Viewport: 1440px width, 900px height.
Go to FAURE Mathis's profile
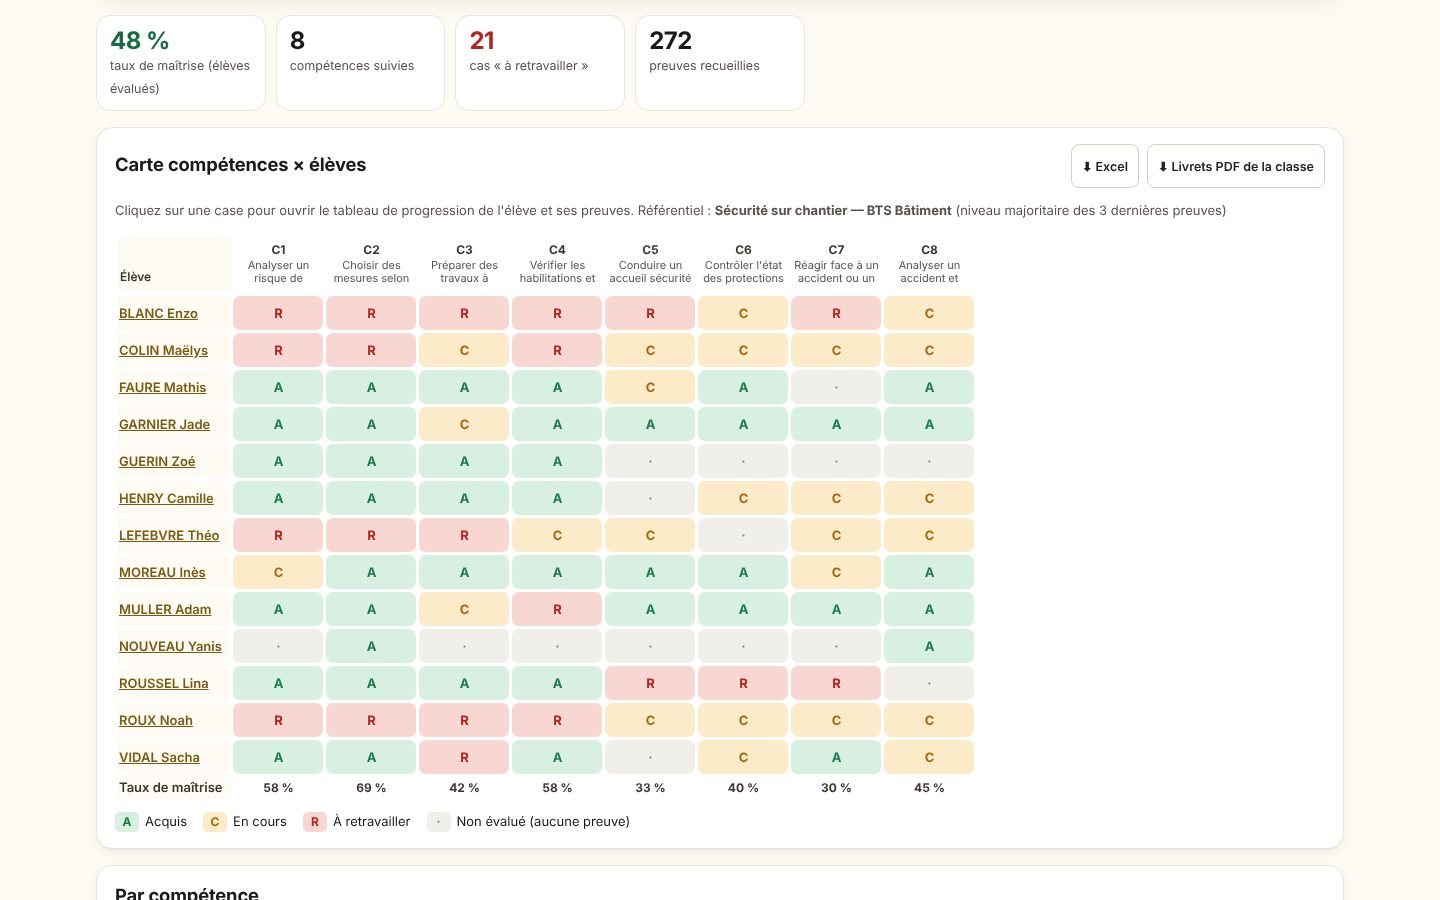(x=162, y=387)
